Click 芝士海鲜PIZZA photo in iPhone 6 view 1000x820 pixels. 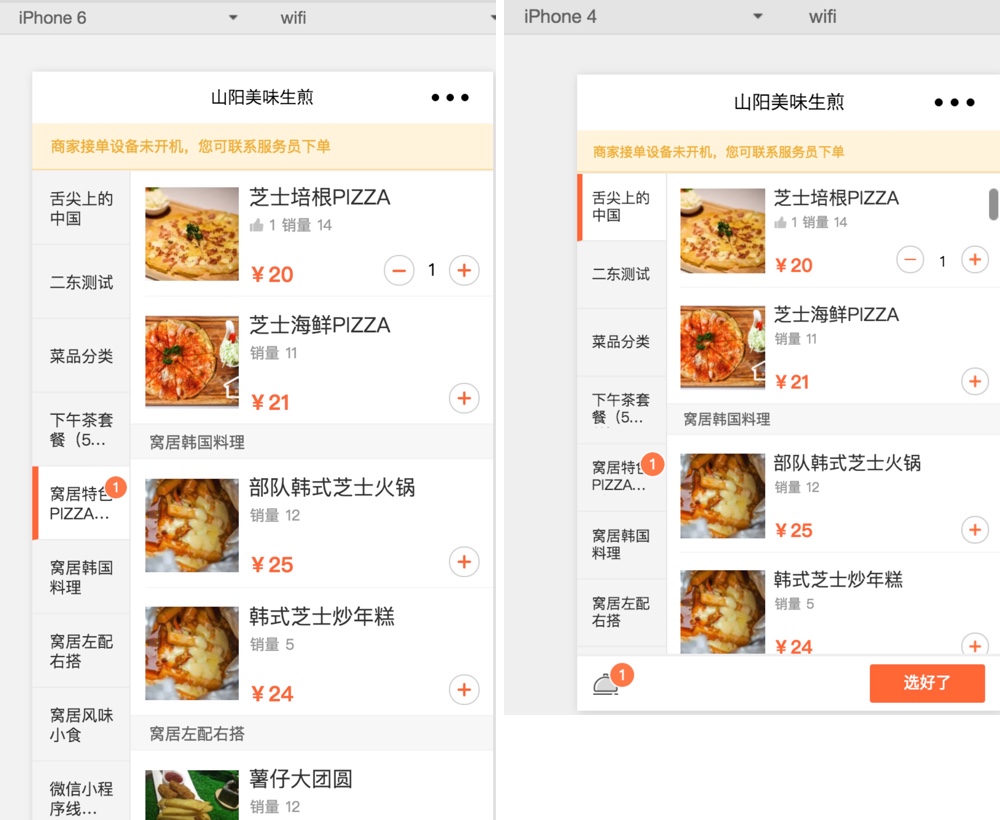(x=192, y=362)
